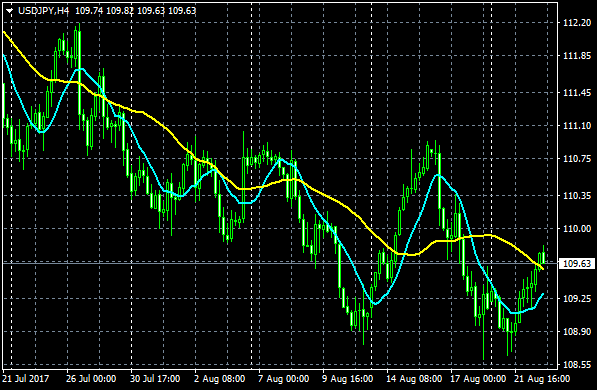
Task: Click the triangle arrow beside USDJPY,H4
Action: click(x=9, y=11)
